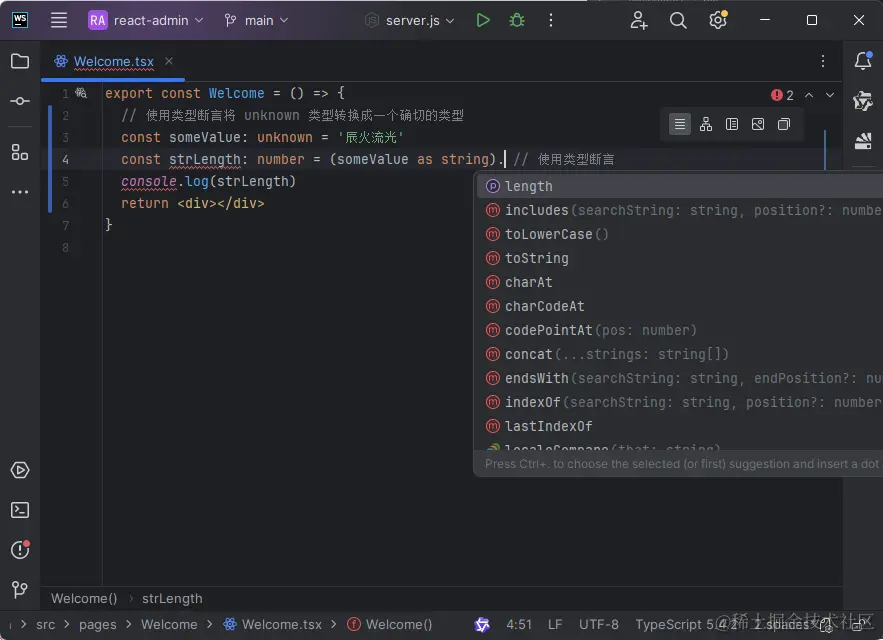Run server.js with the green play button
Viewport: 883px width, 640px height.
coord(483,20)
